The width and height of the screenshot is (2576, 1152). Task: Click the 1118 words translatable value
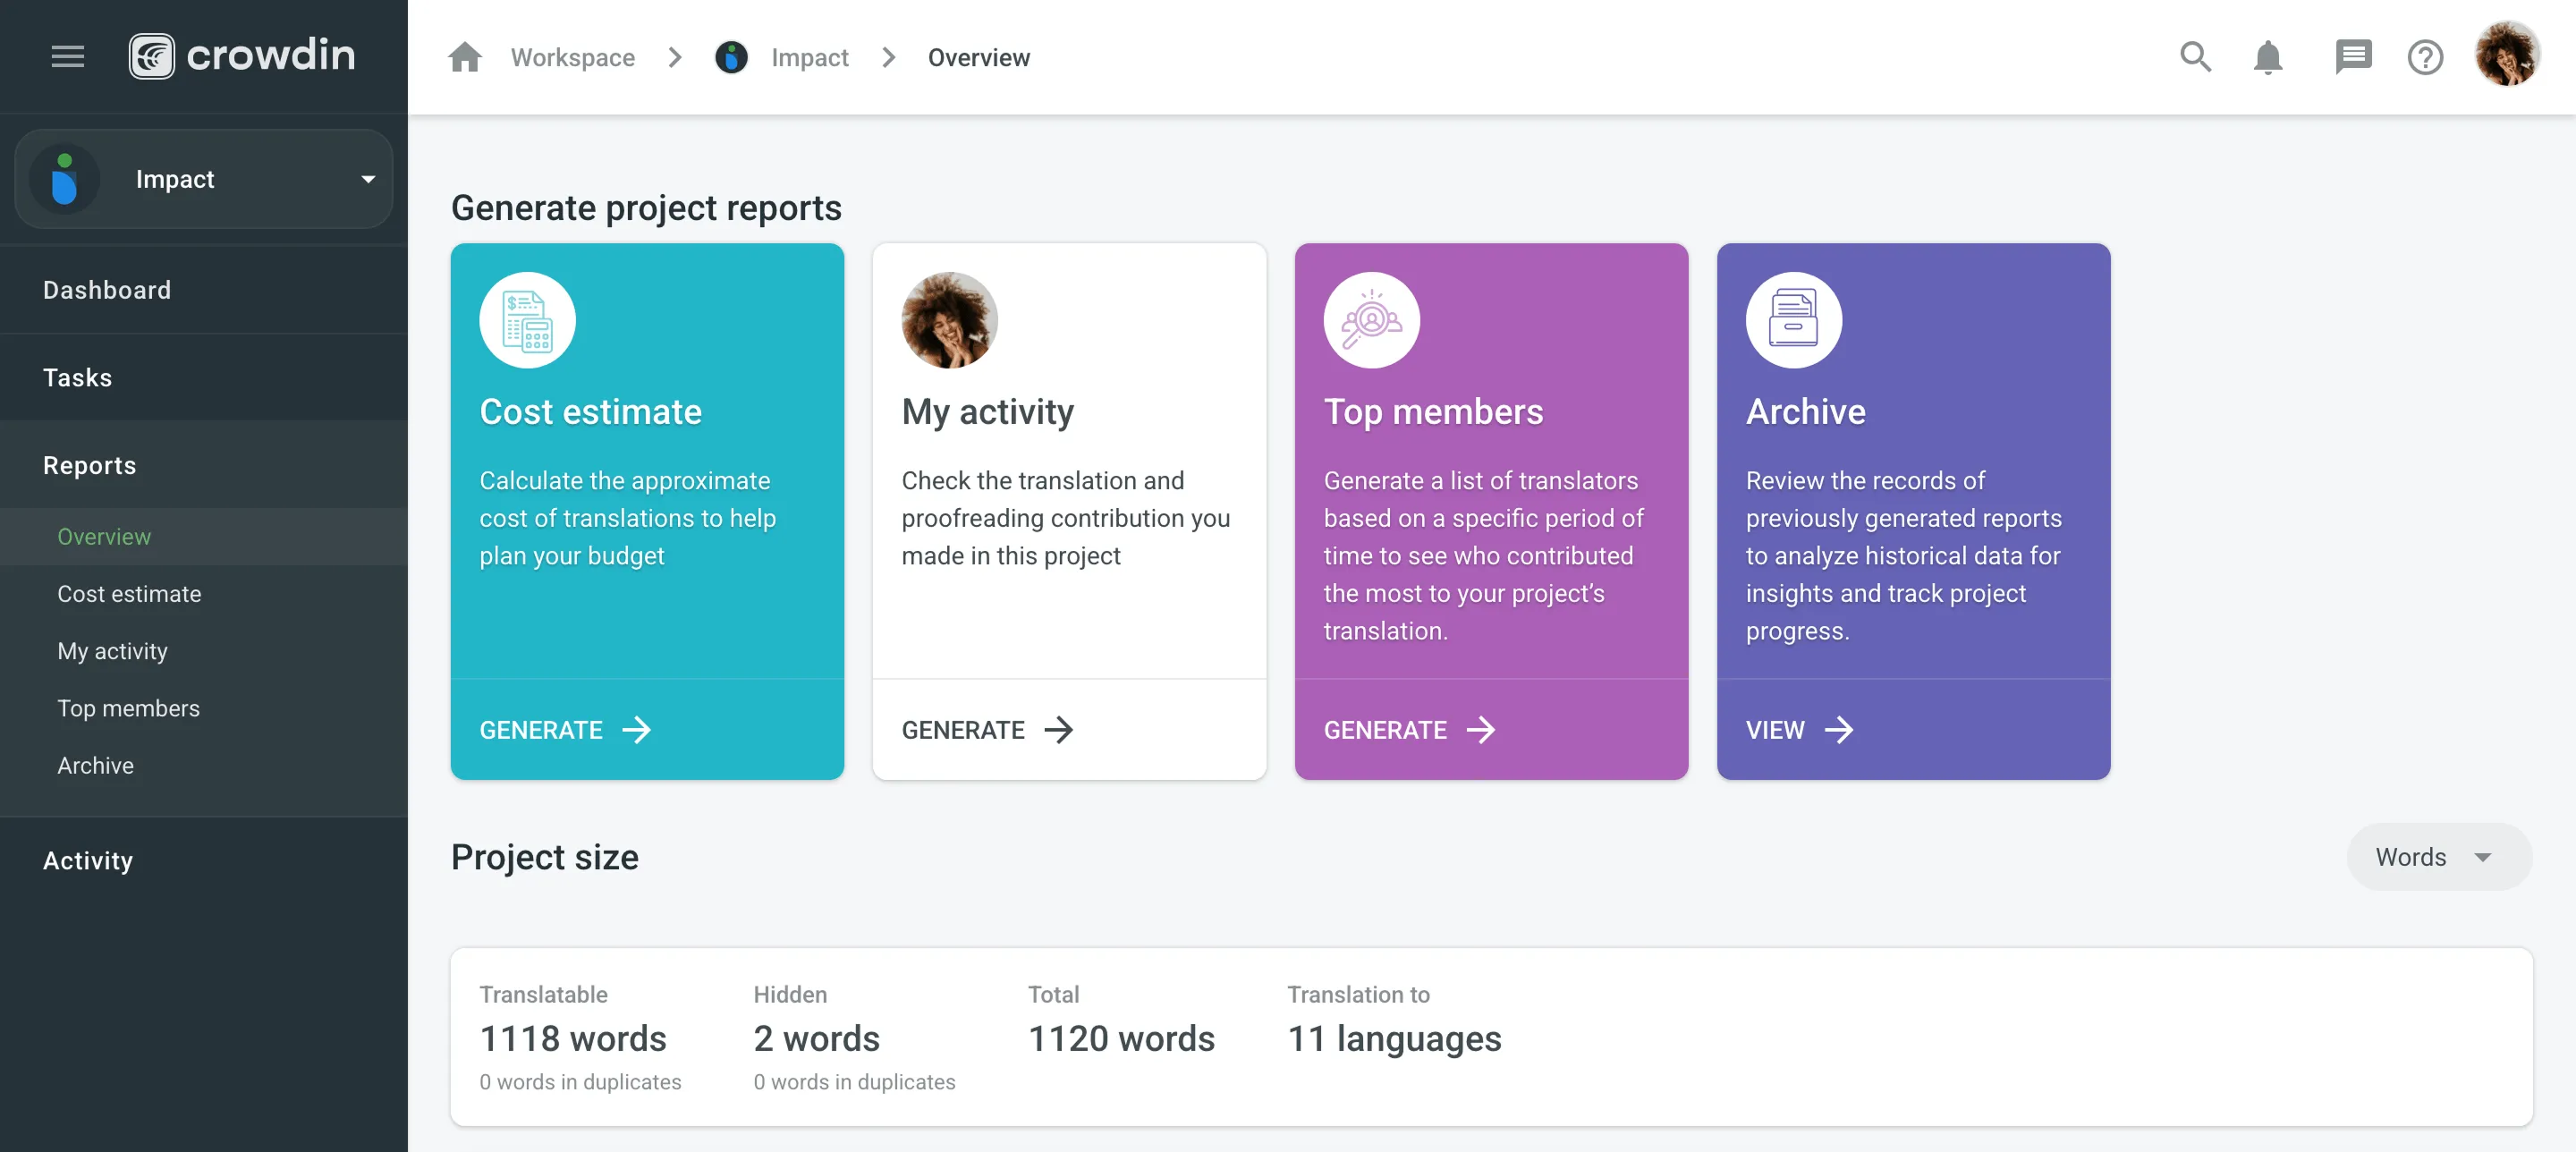[x=573, y=1038]
